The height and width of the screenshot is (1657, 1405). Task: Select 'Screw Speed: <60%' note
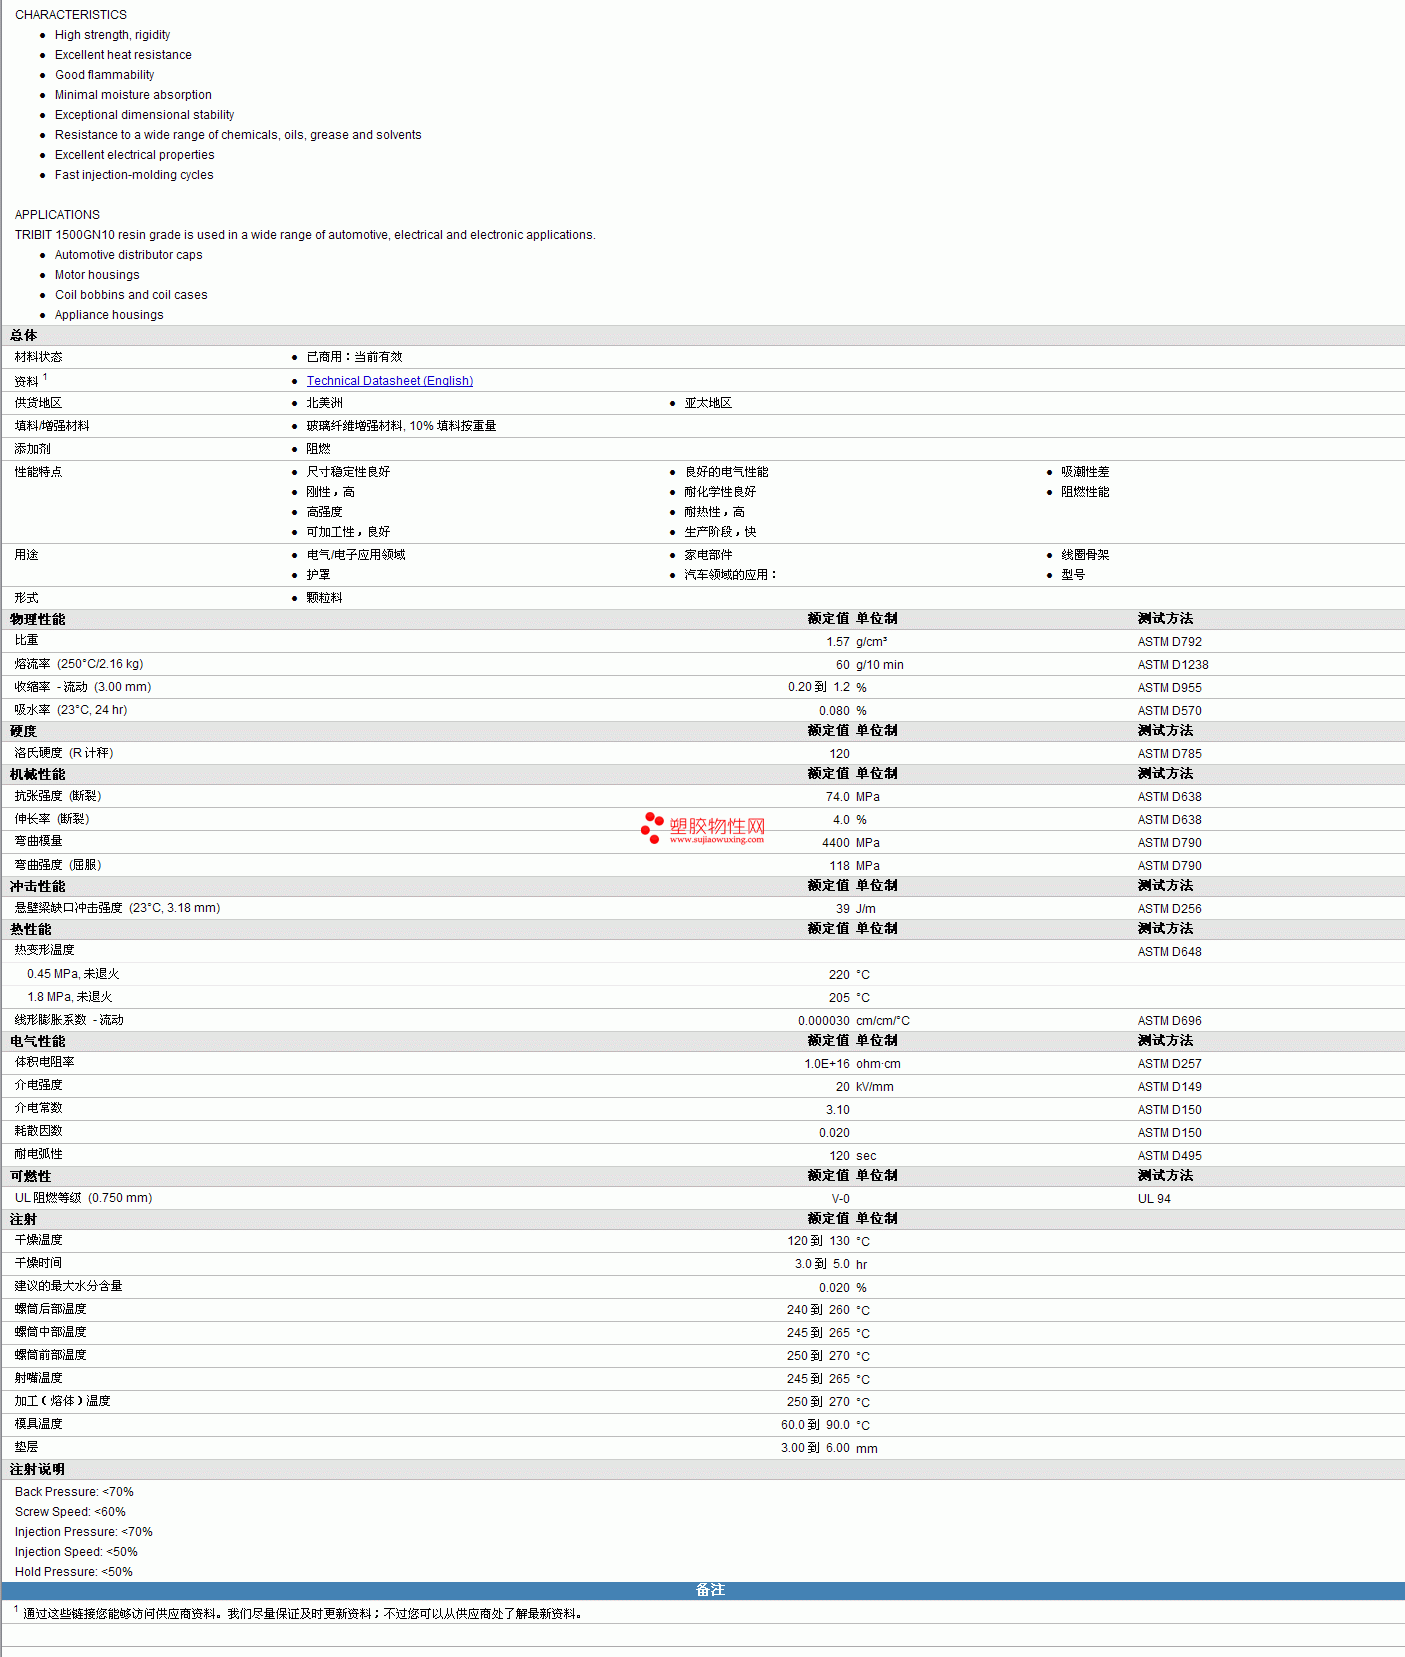point(70,1512)
